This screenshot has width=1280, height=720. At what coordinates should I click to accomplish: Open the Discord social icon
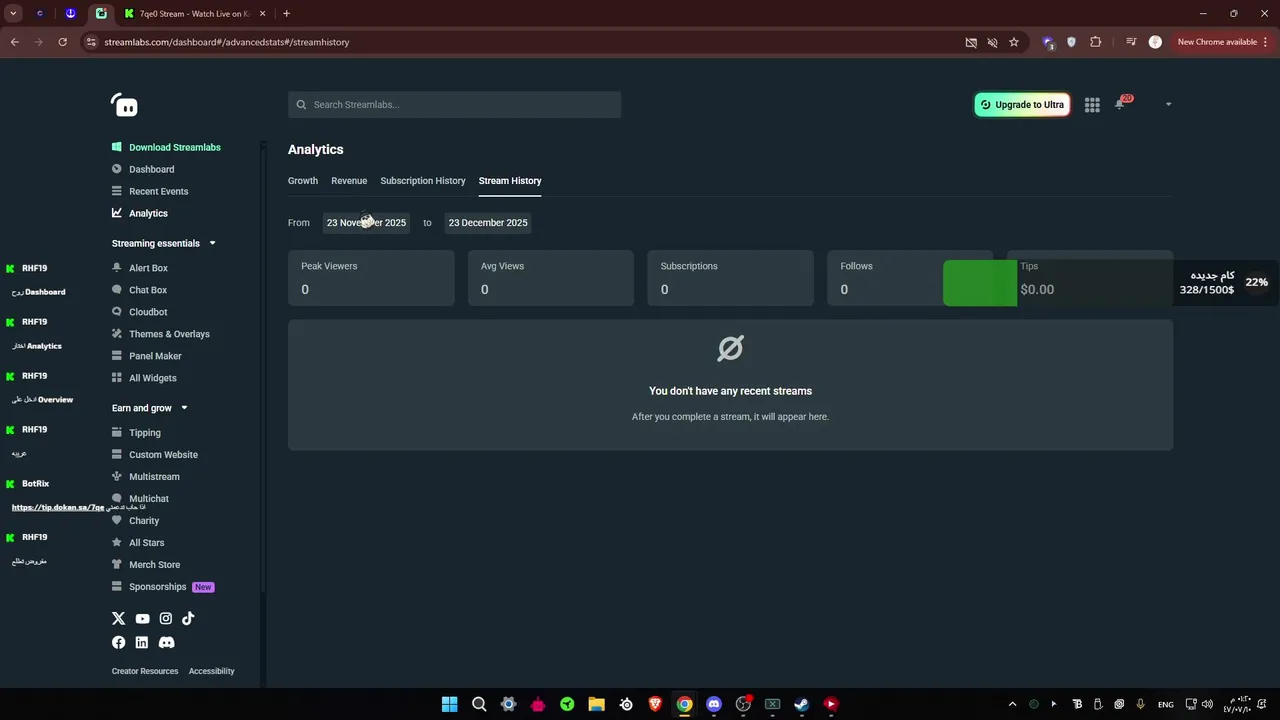click(166, 642)
